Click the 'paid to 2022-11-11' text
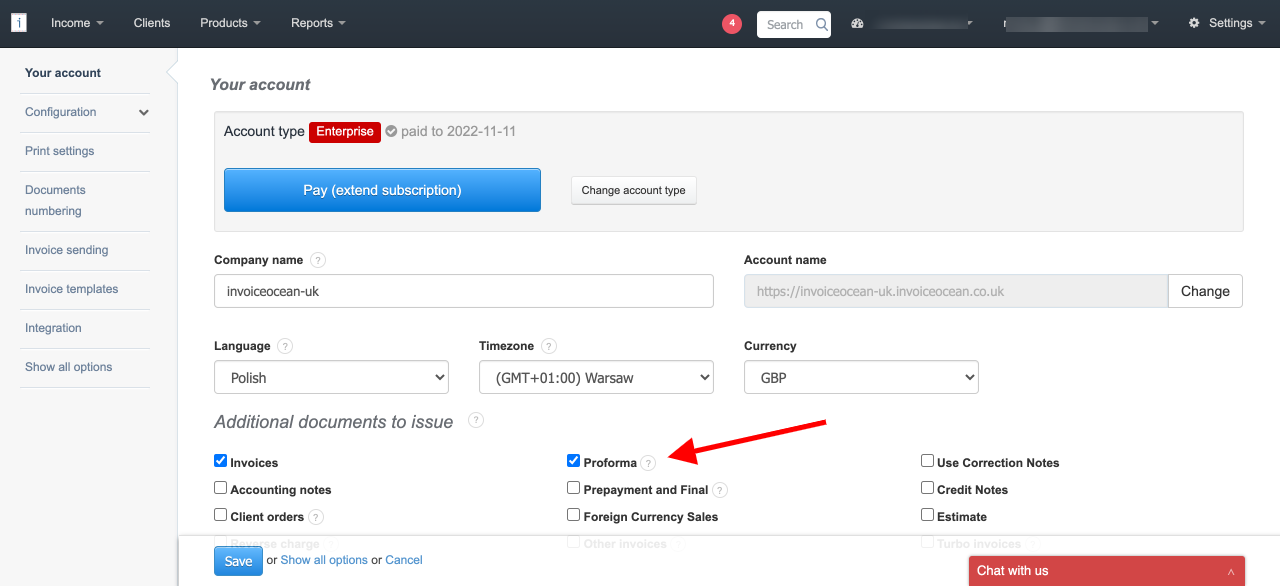The height and width of the screenshot is (586, 1280). (x=458, y=131)
